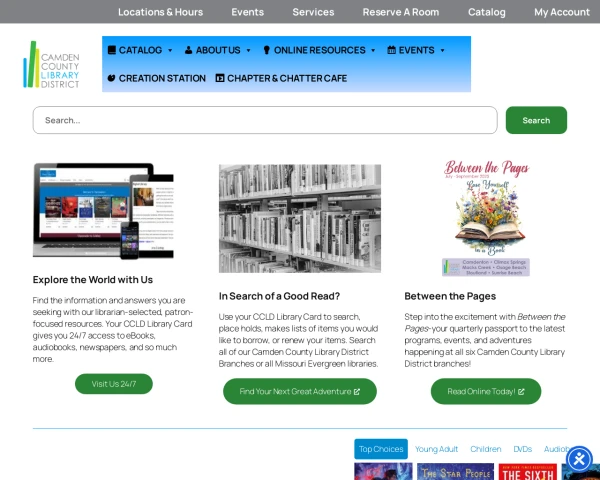Open the CHAPTER & CHATTER CAFE menu item

point(281,78)
